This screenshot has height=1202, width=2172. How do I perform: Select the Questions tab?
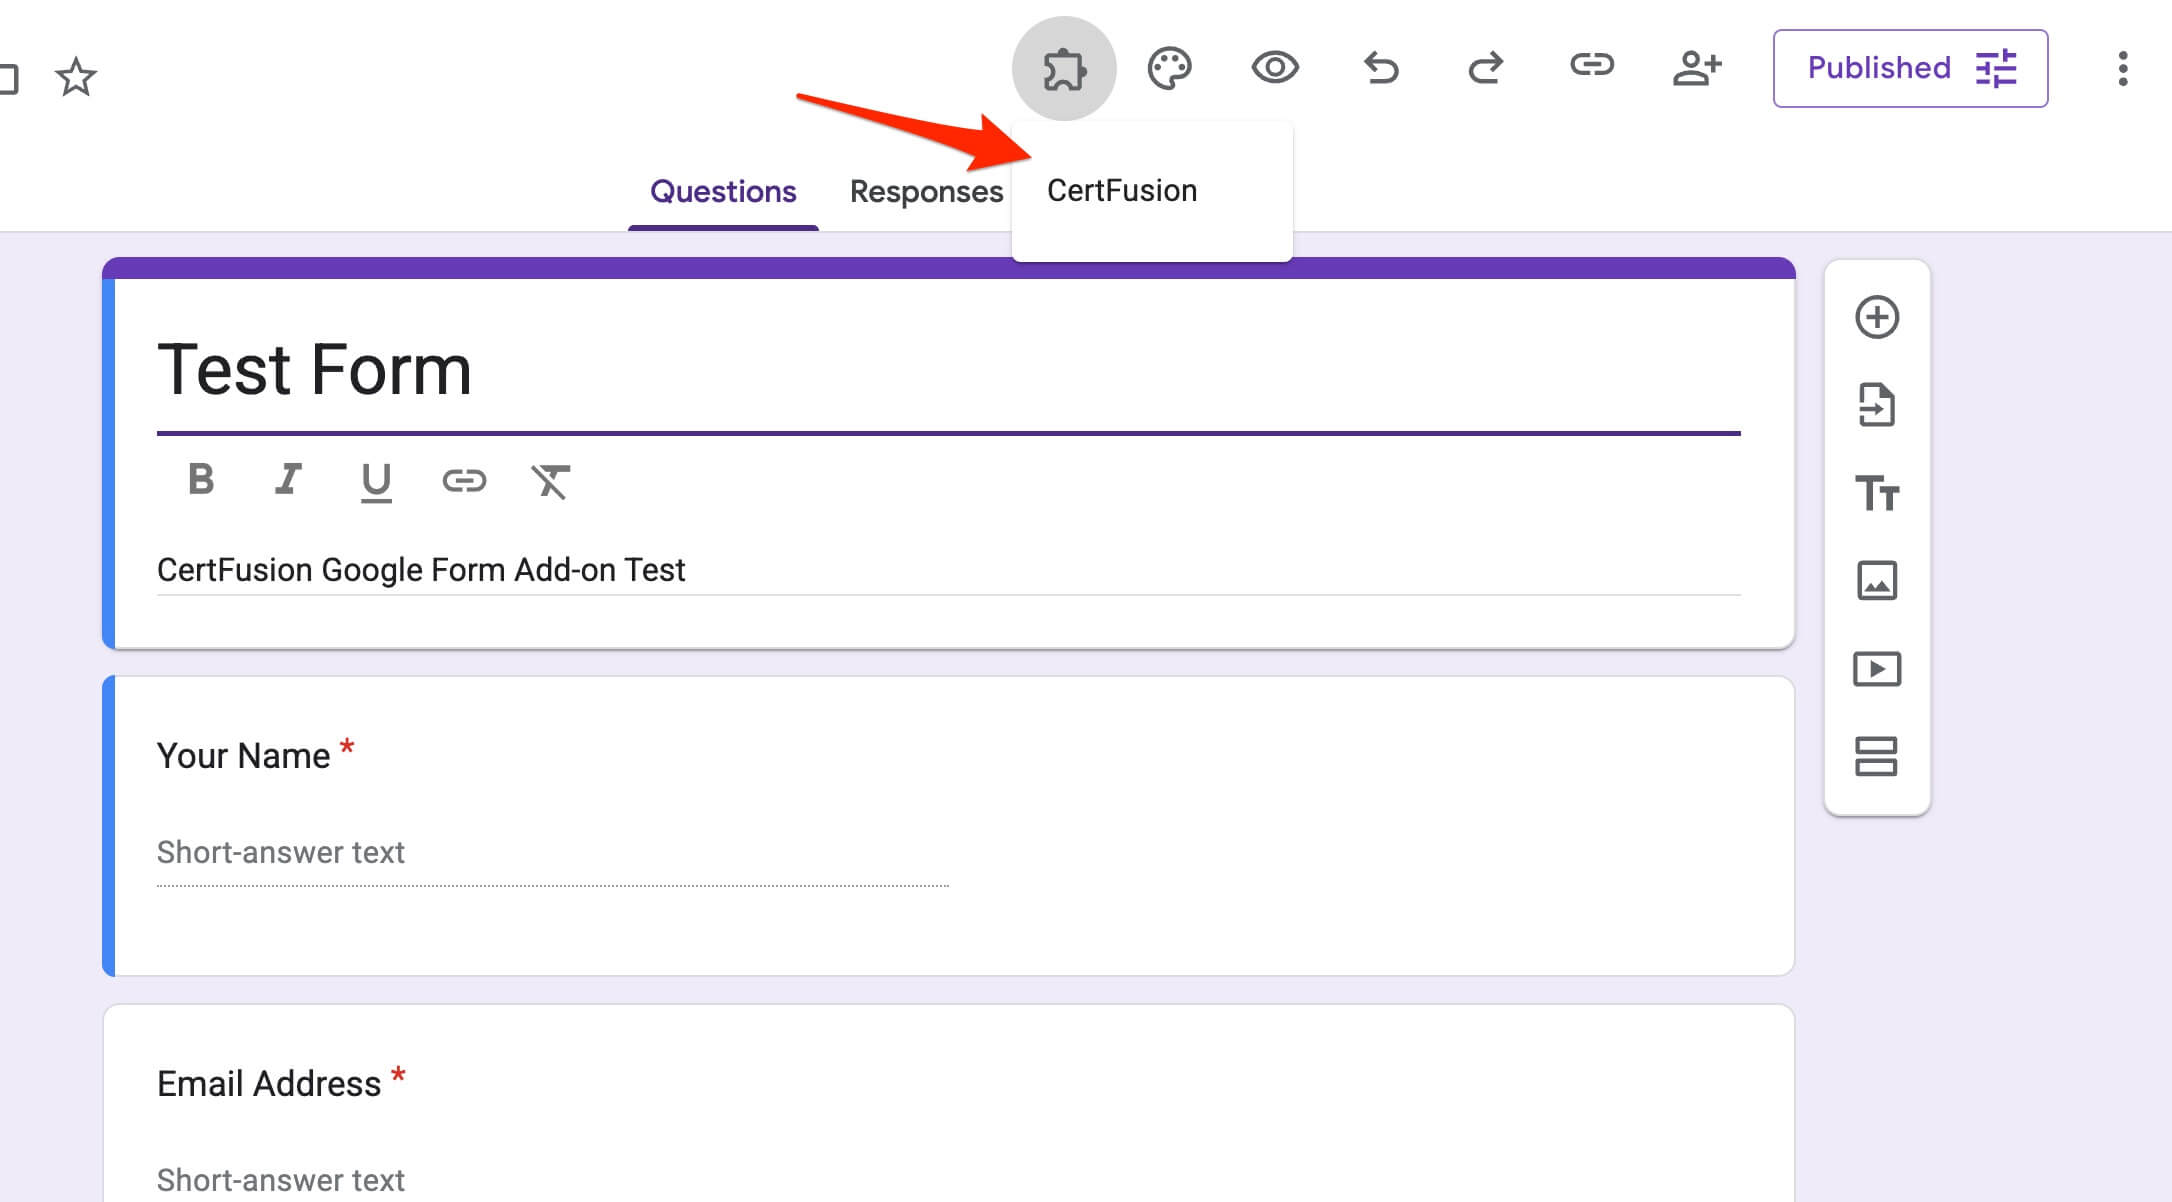[723, 191]
